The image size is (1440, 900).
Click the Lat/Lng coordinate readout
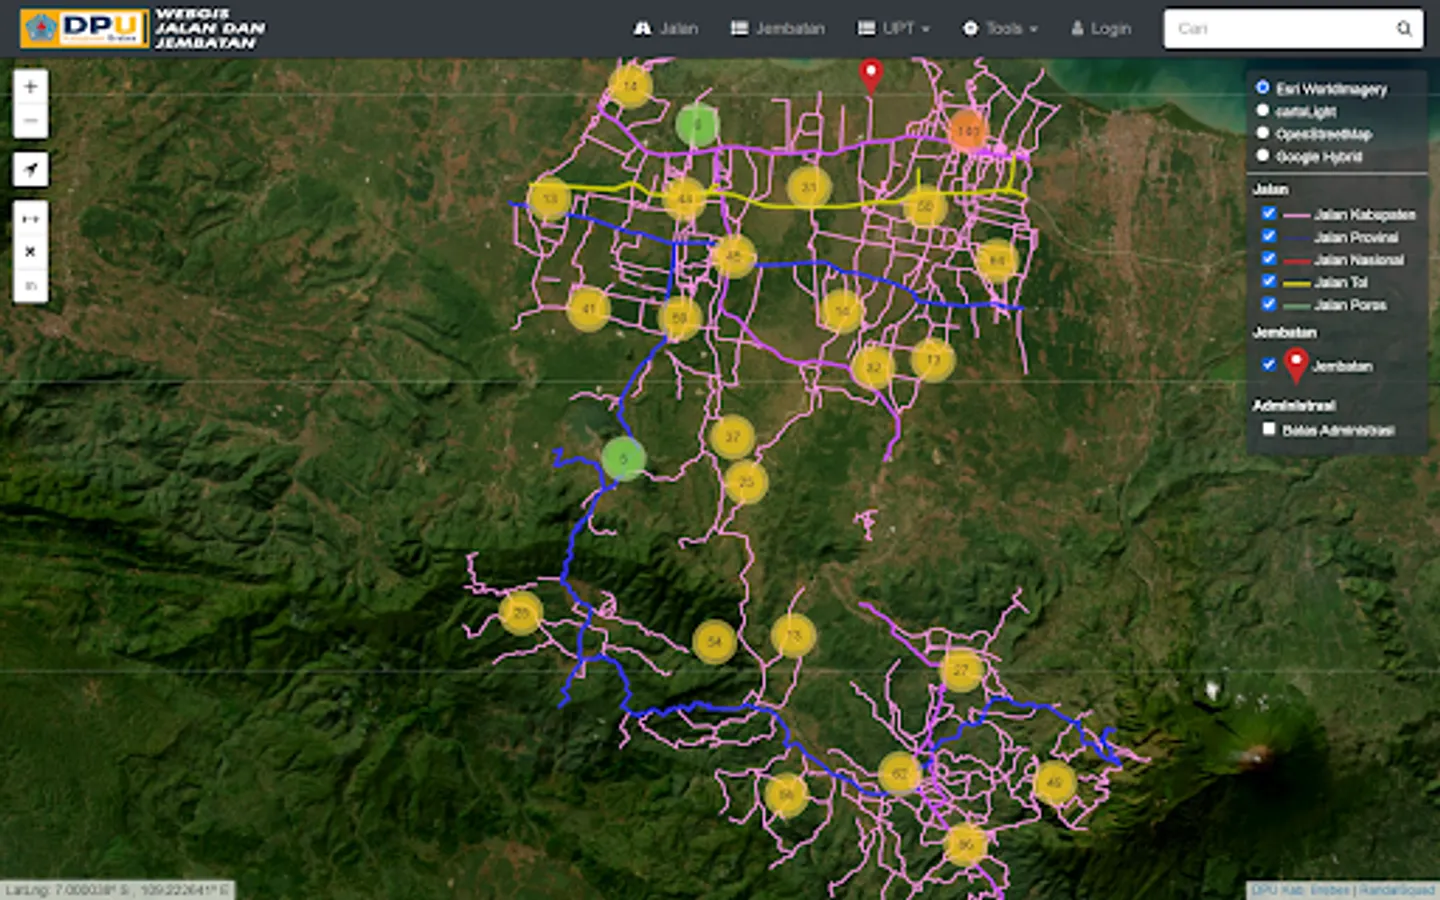tap(117, 890)
